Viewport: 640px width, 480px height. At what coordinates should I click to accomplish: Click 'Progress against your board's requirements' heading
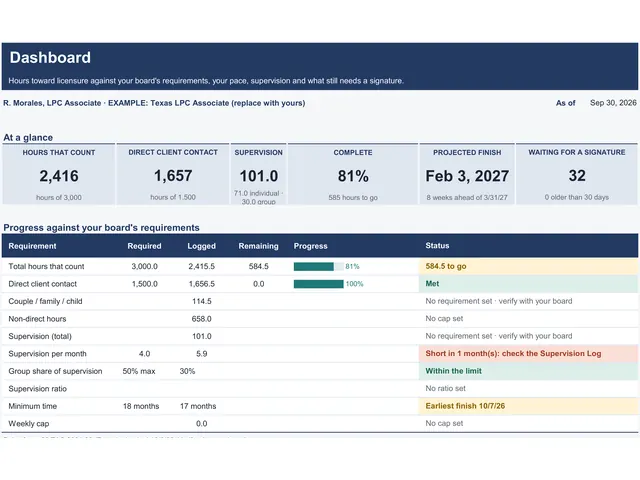tap(101, 228)
